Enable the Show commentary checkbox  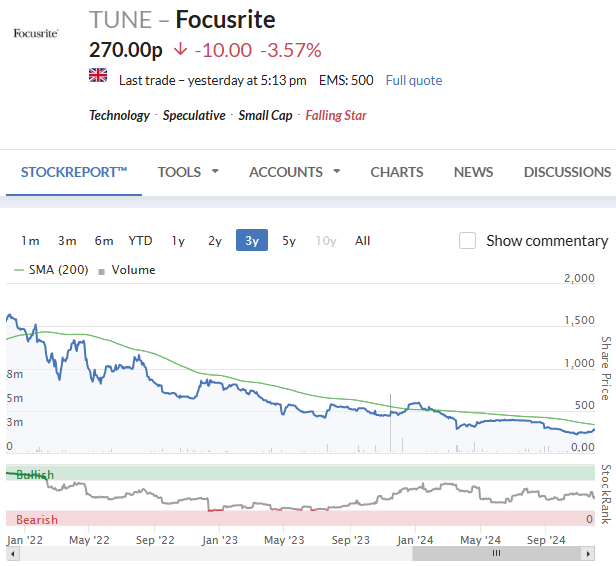pyautogui.click(x=468, y=240)
